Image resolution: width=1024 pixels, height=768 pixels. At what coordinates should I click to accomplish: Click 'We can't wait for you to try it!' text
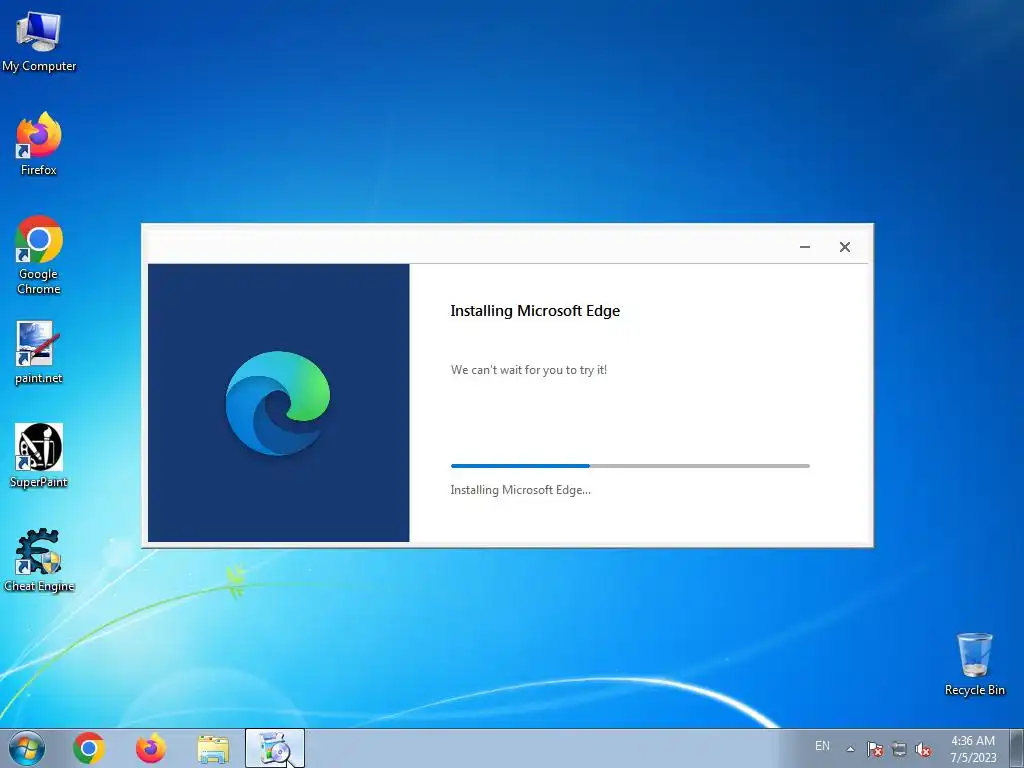[x=529, y=370]
